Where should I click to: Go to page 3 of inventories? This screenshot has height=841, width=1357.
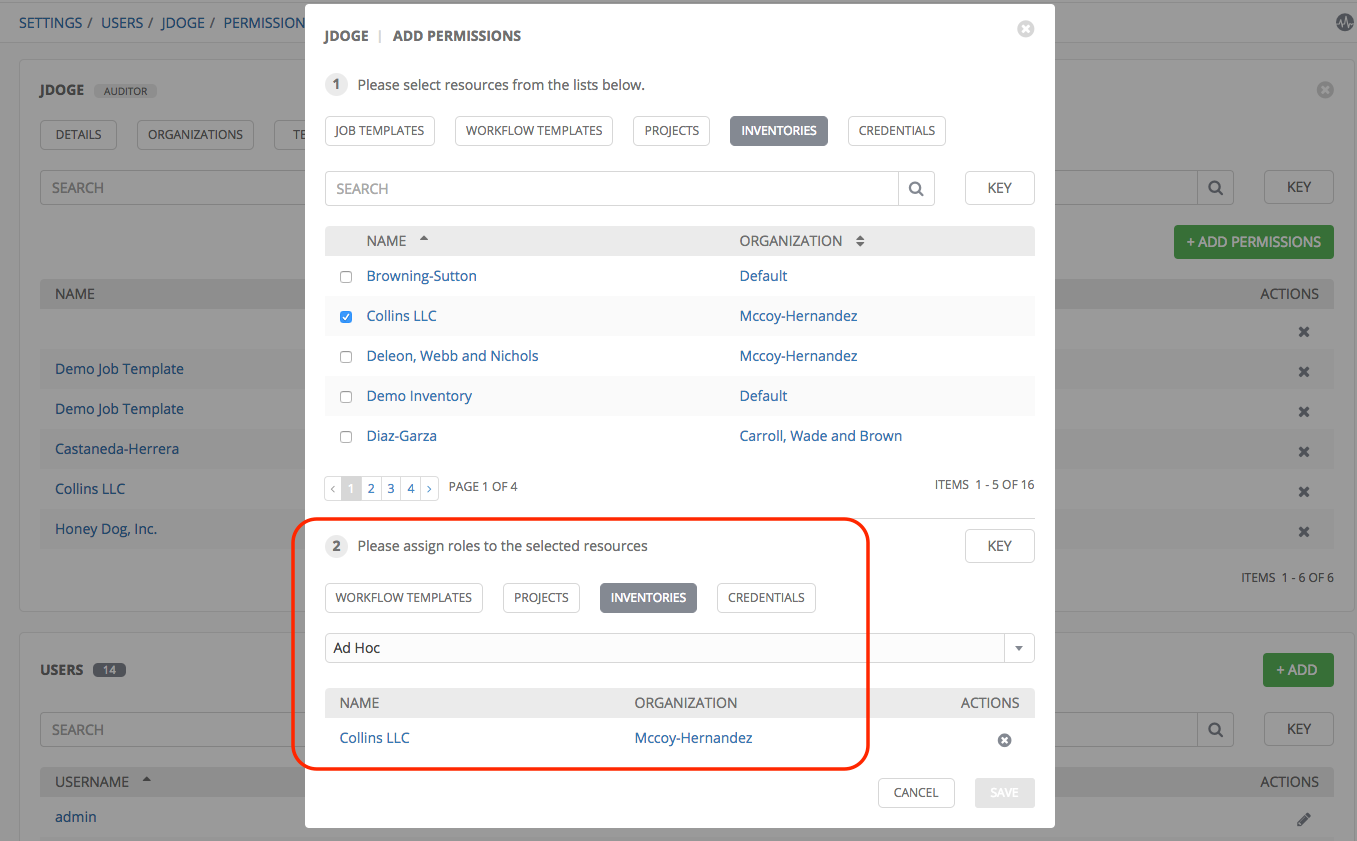tap(391, 488)
